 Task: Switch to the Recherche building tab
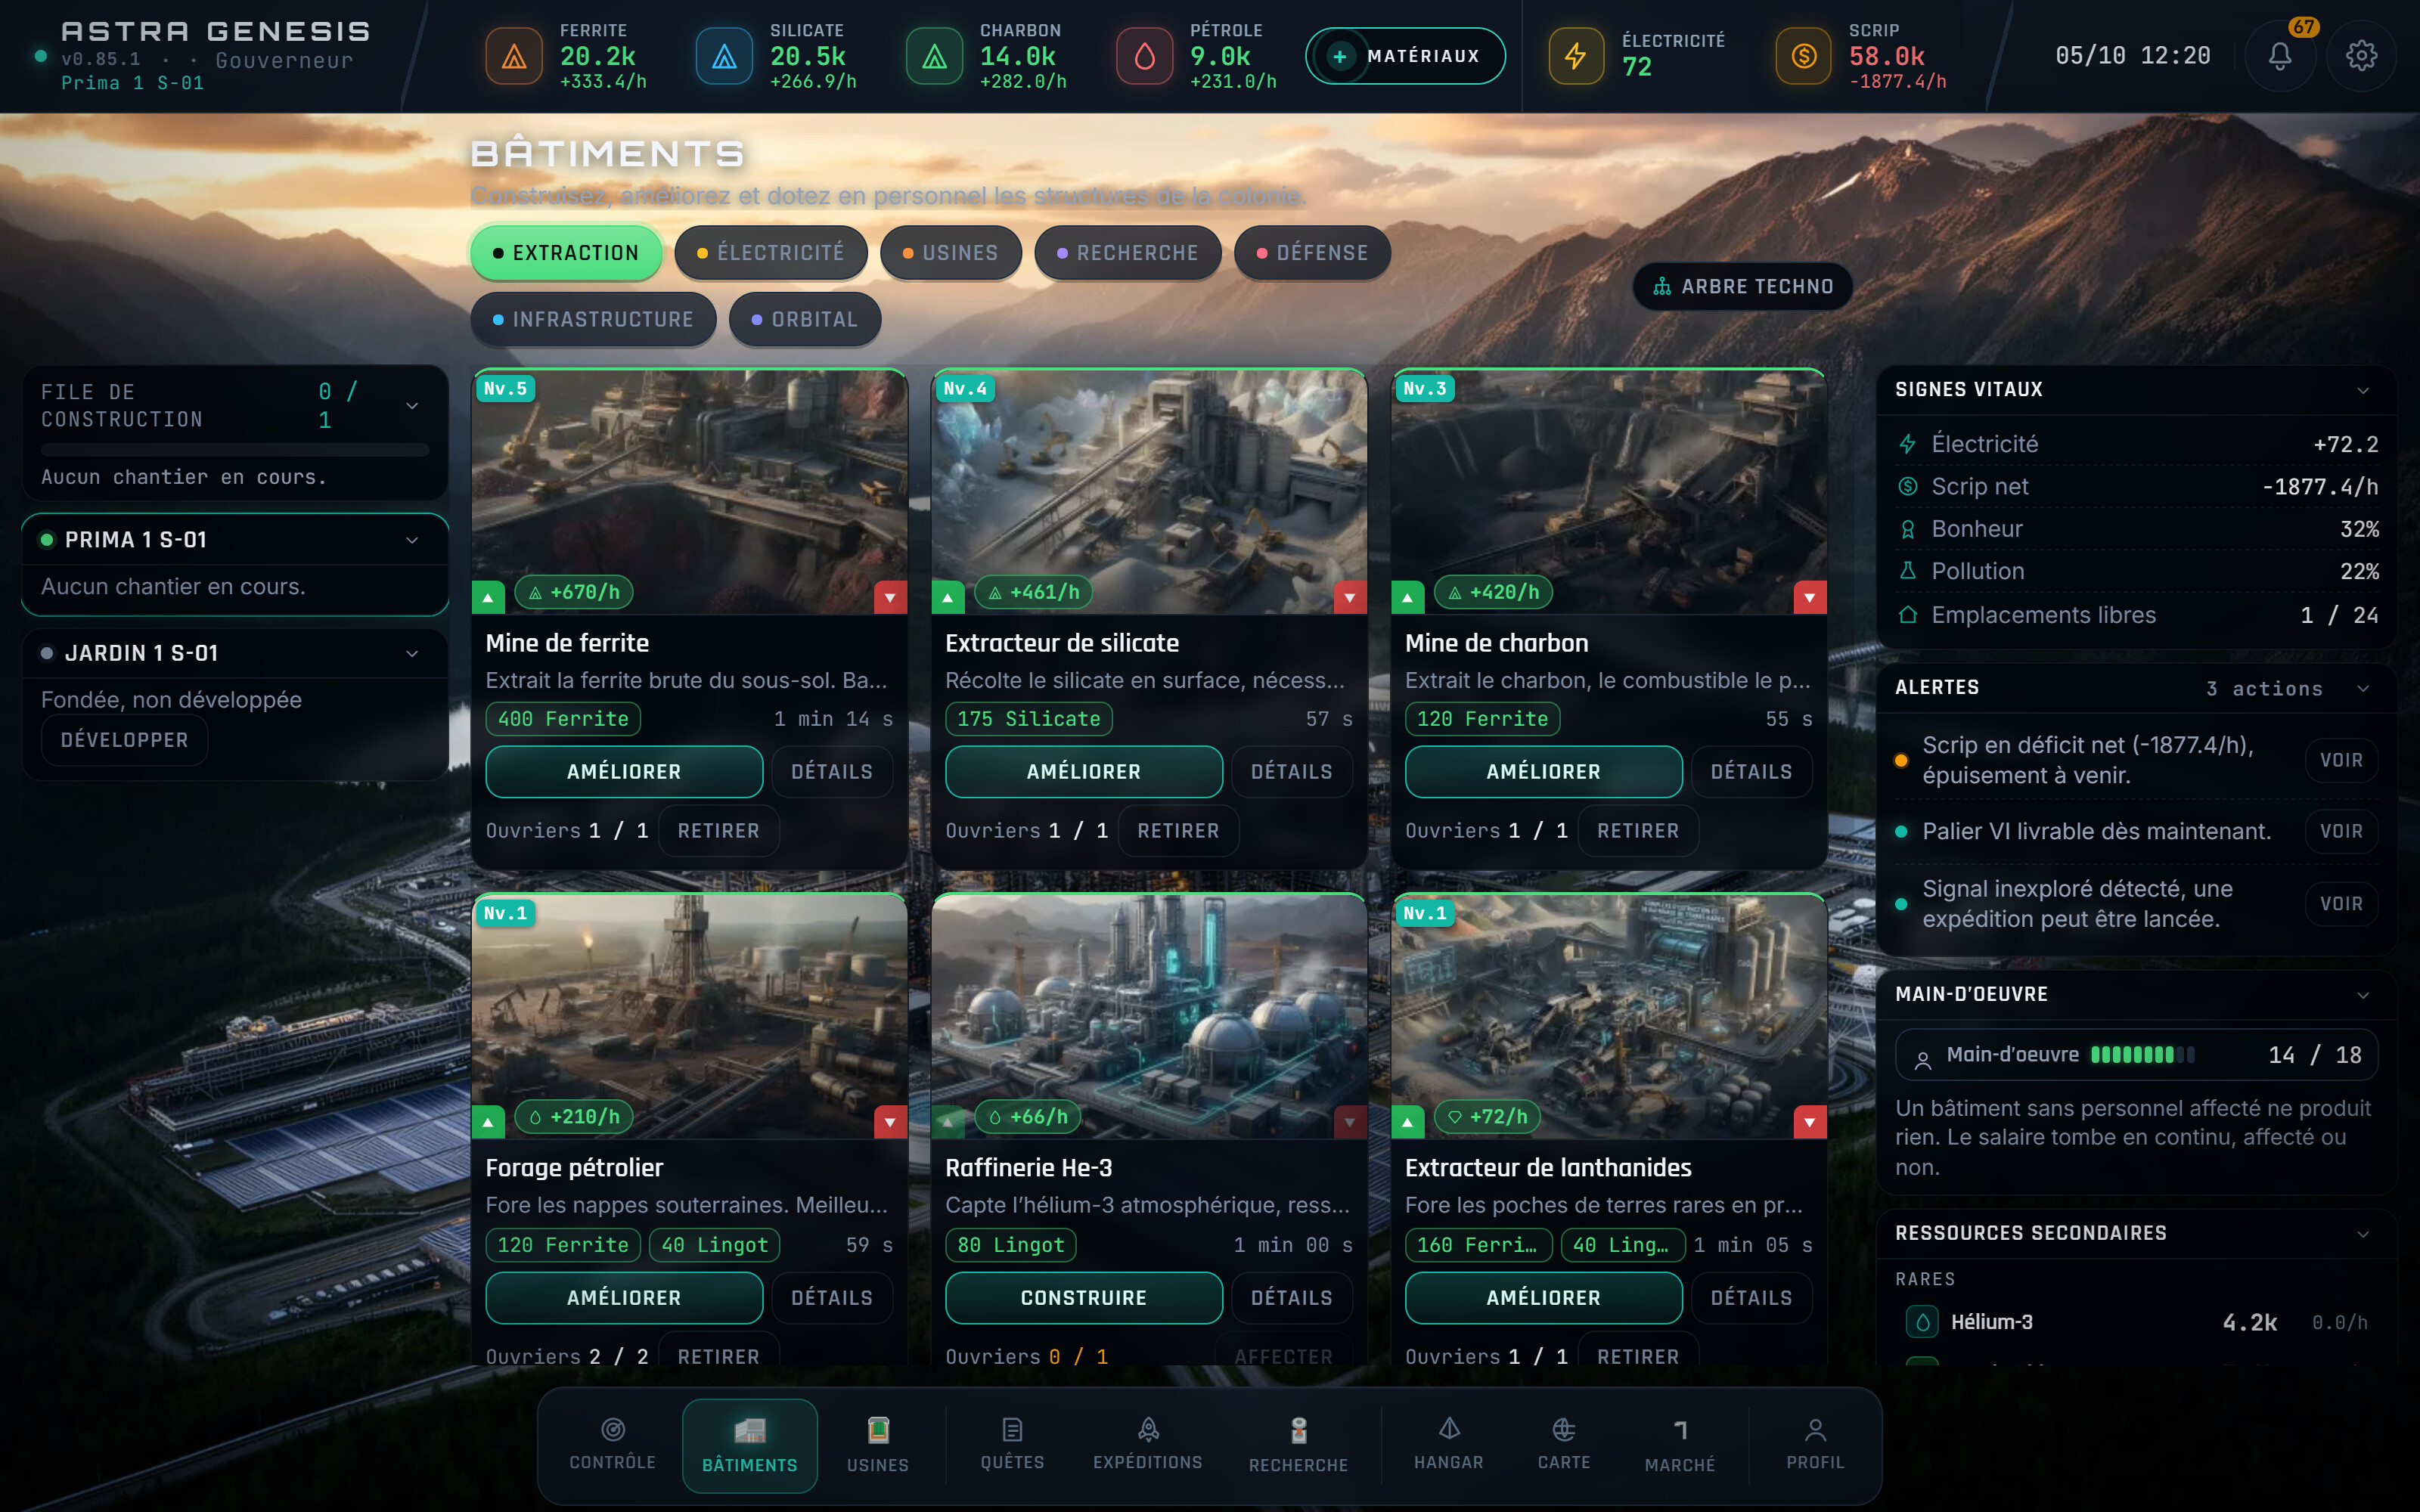pos(1128,253)
